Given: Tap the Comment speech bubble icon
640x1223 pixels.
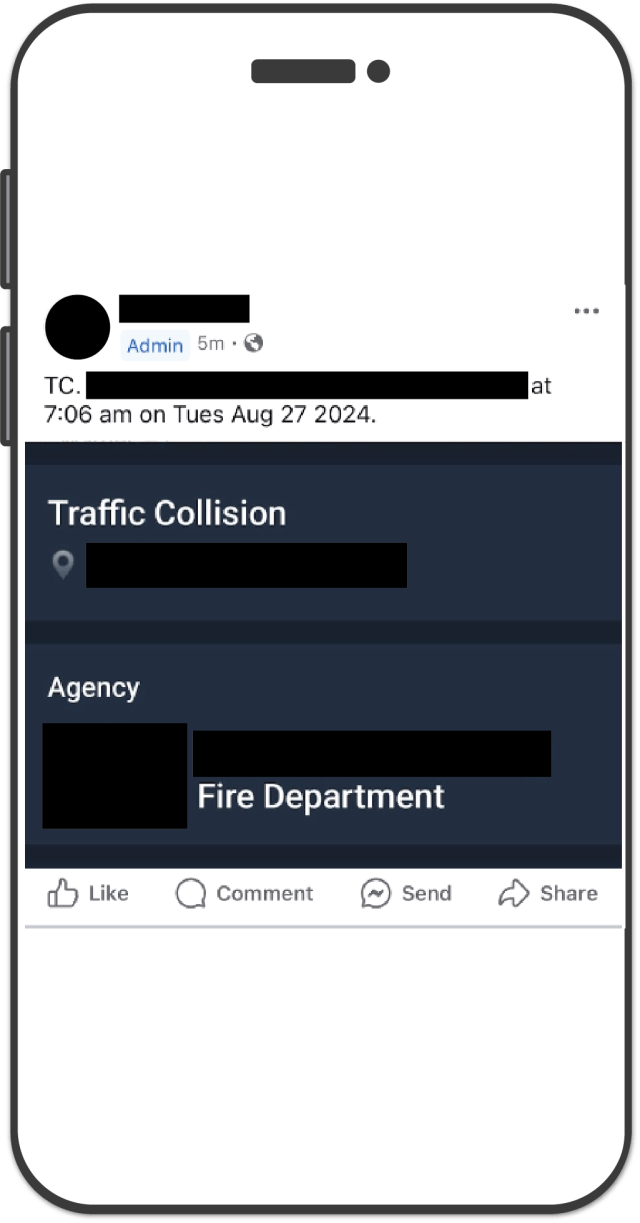Looking at the screenshot, I should 190,893.
